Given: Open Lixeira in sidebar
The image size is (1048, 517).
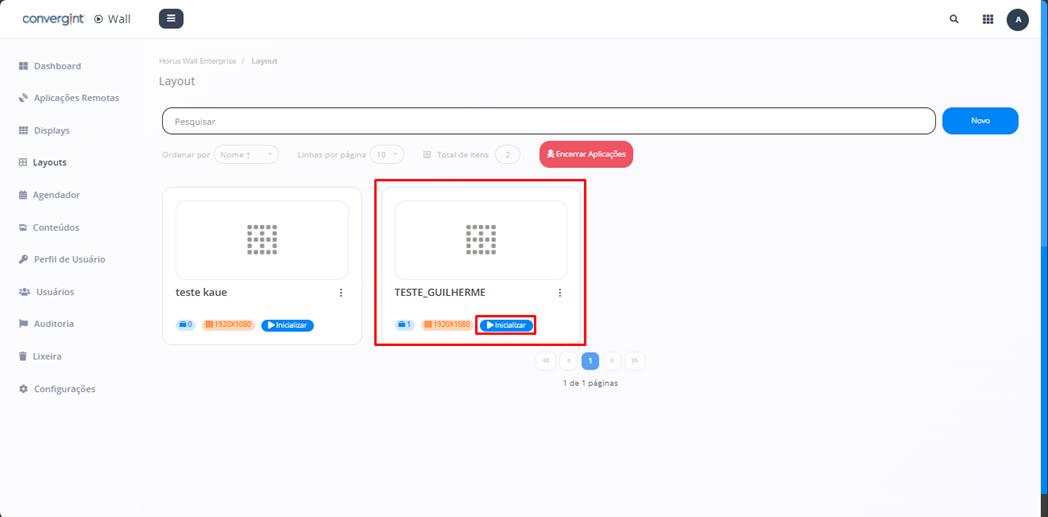Looking at the screenshot, I should [x=40, y=356].
